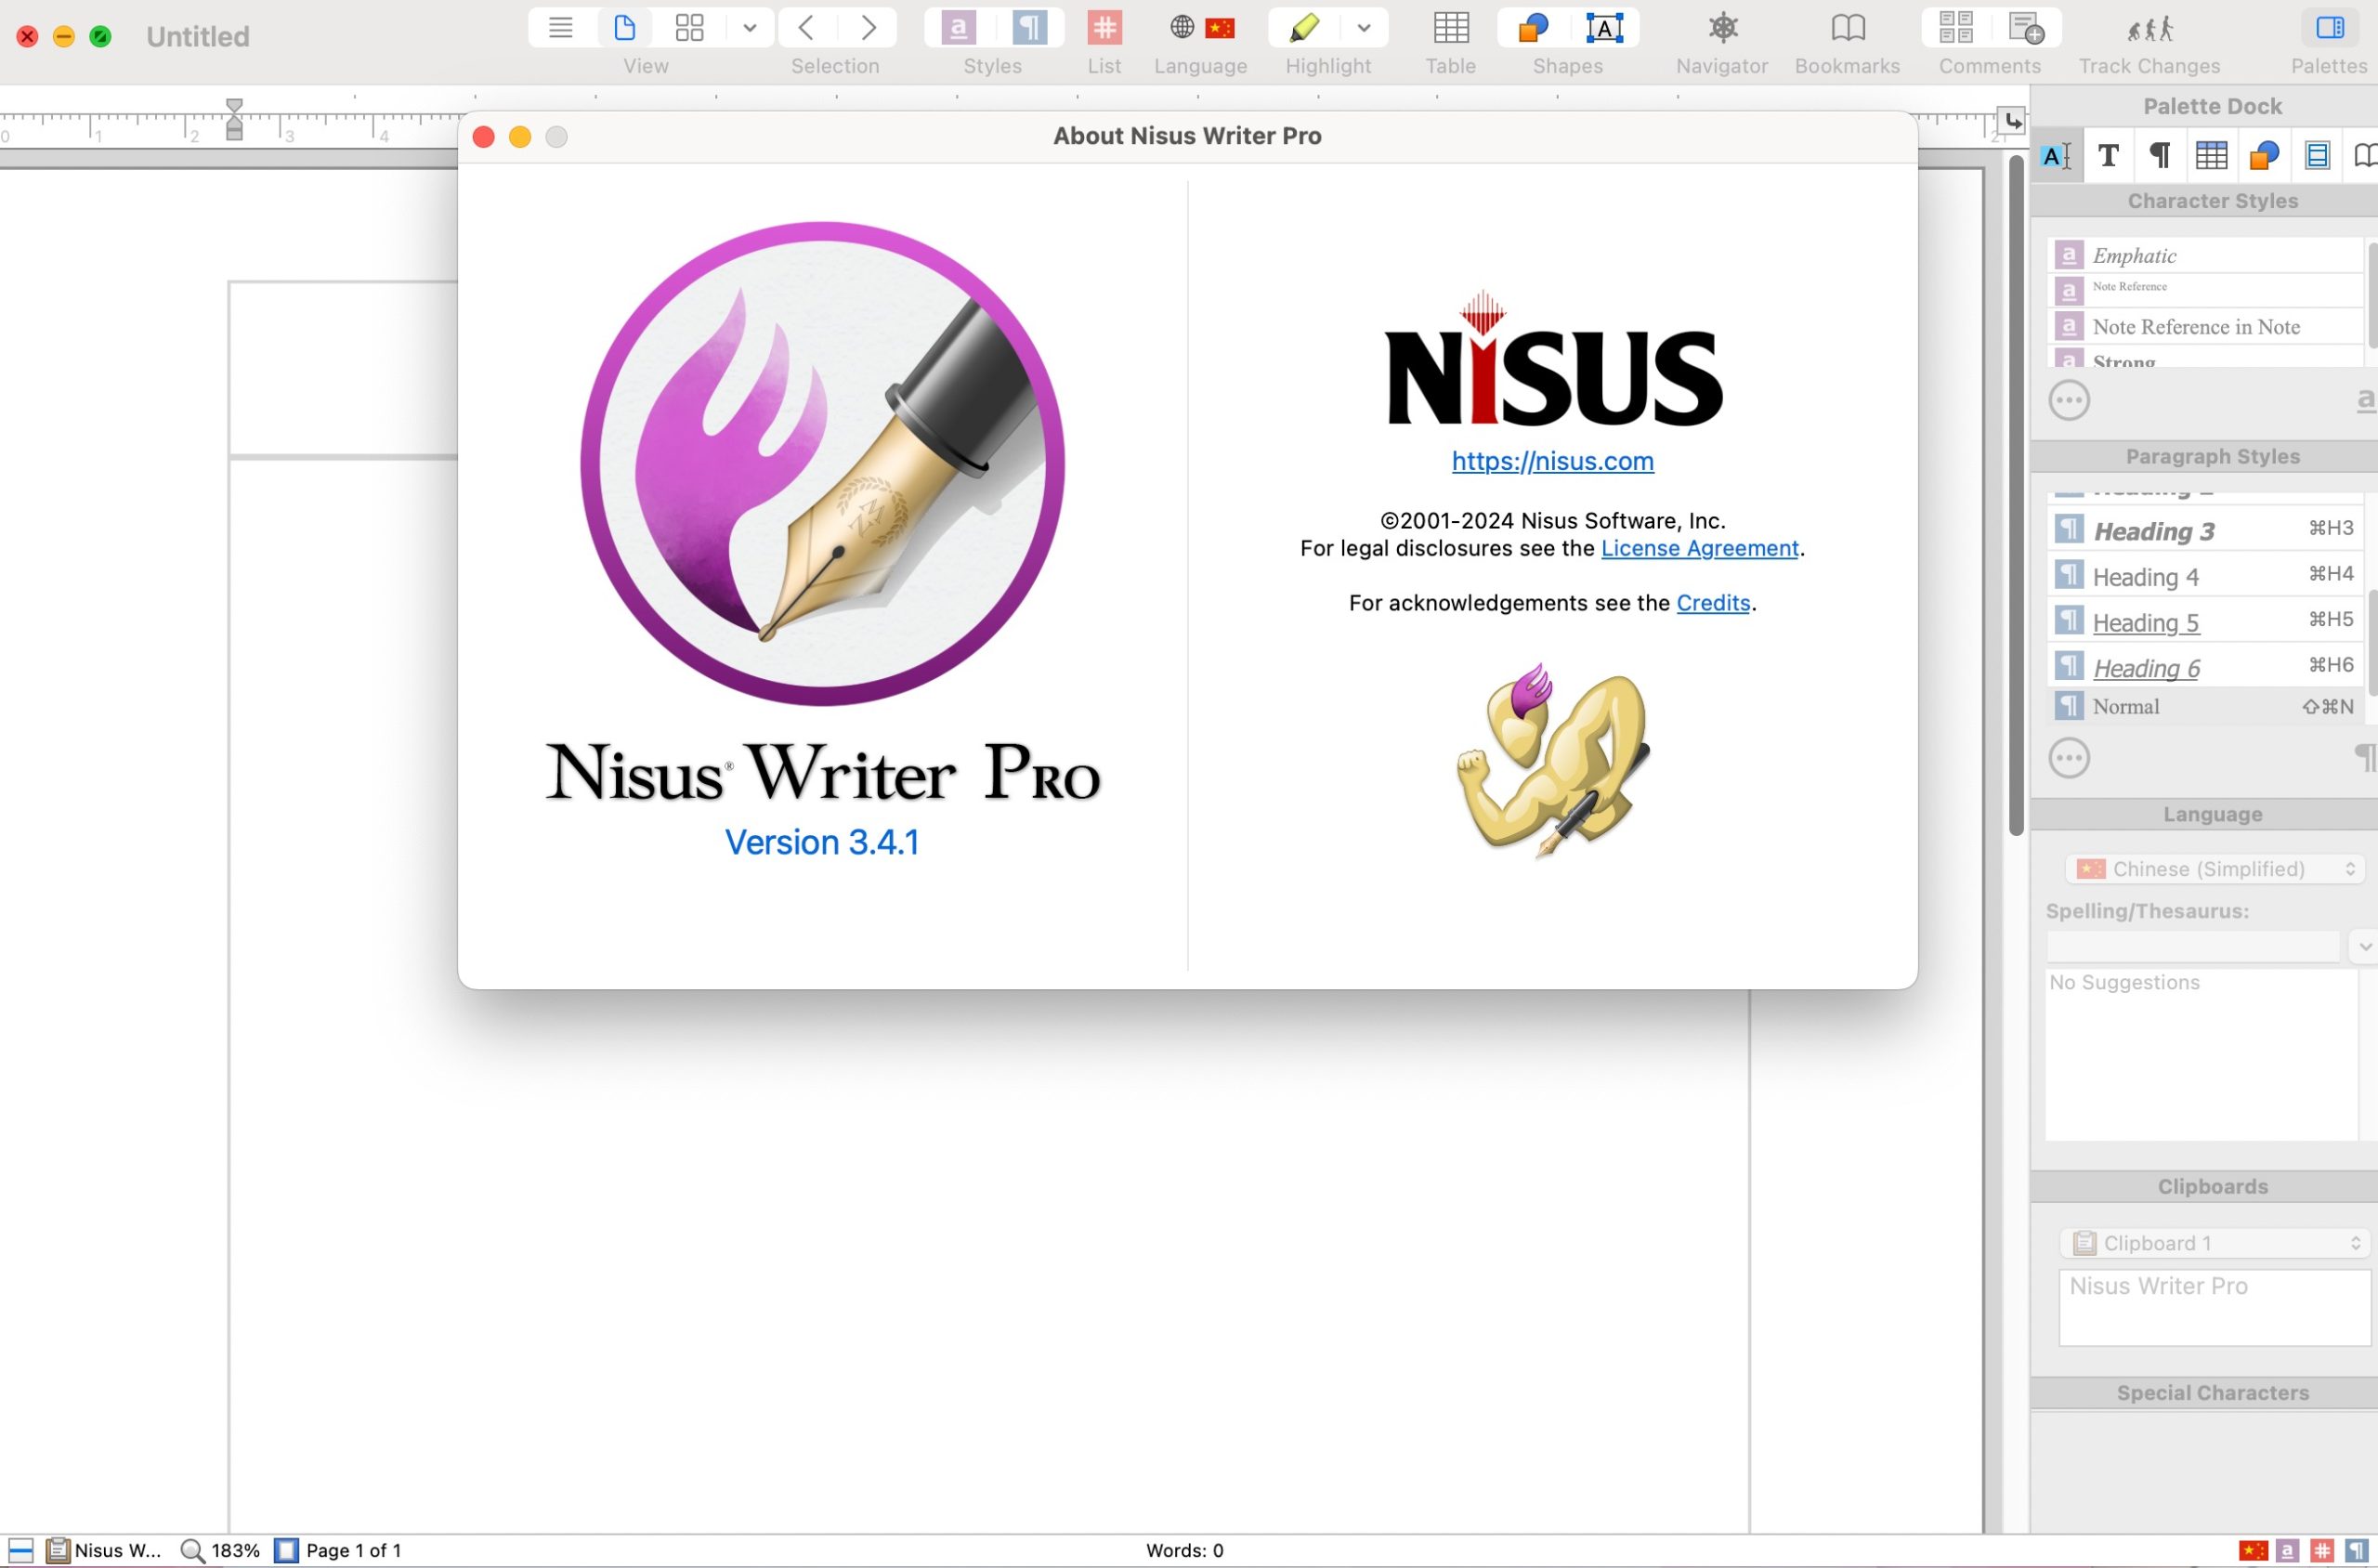Click the Shapes icon in toolbar
Screen dimensions: 2378x1568
pyautogui.click(x=1533, y=27)
